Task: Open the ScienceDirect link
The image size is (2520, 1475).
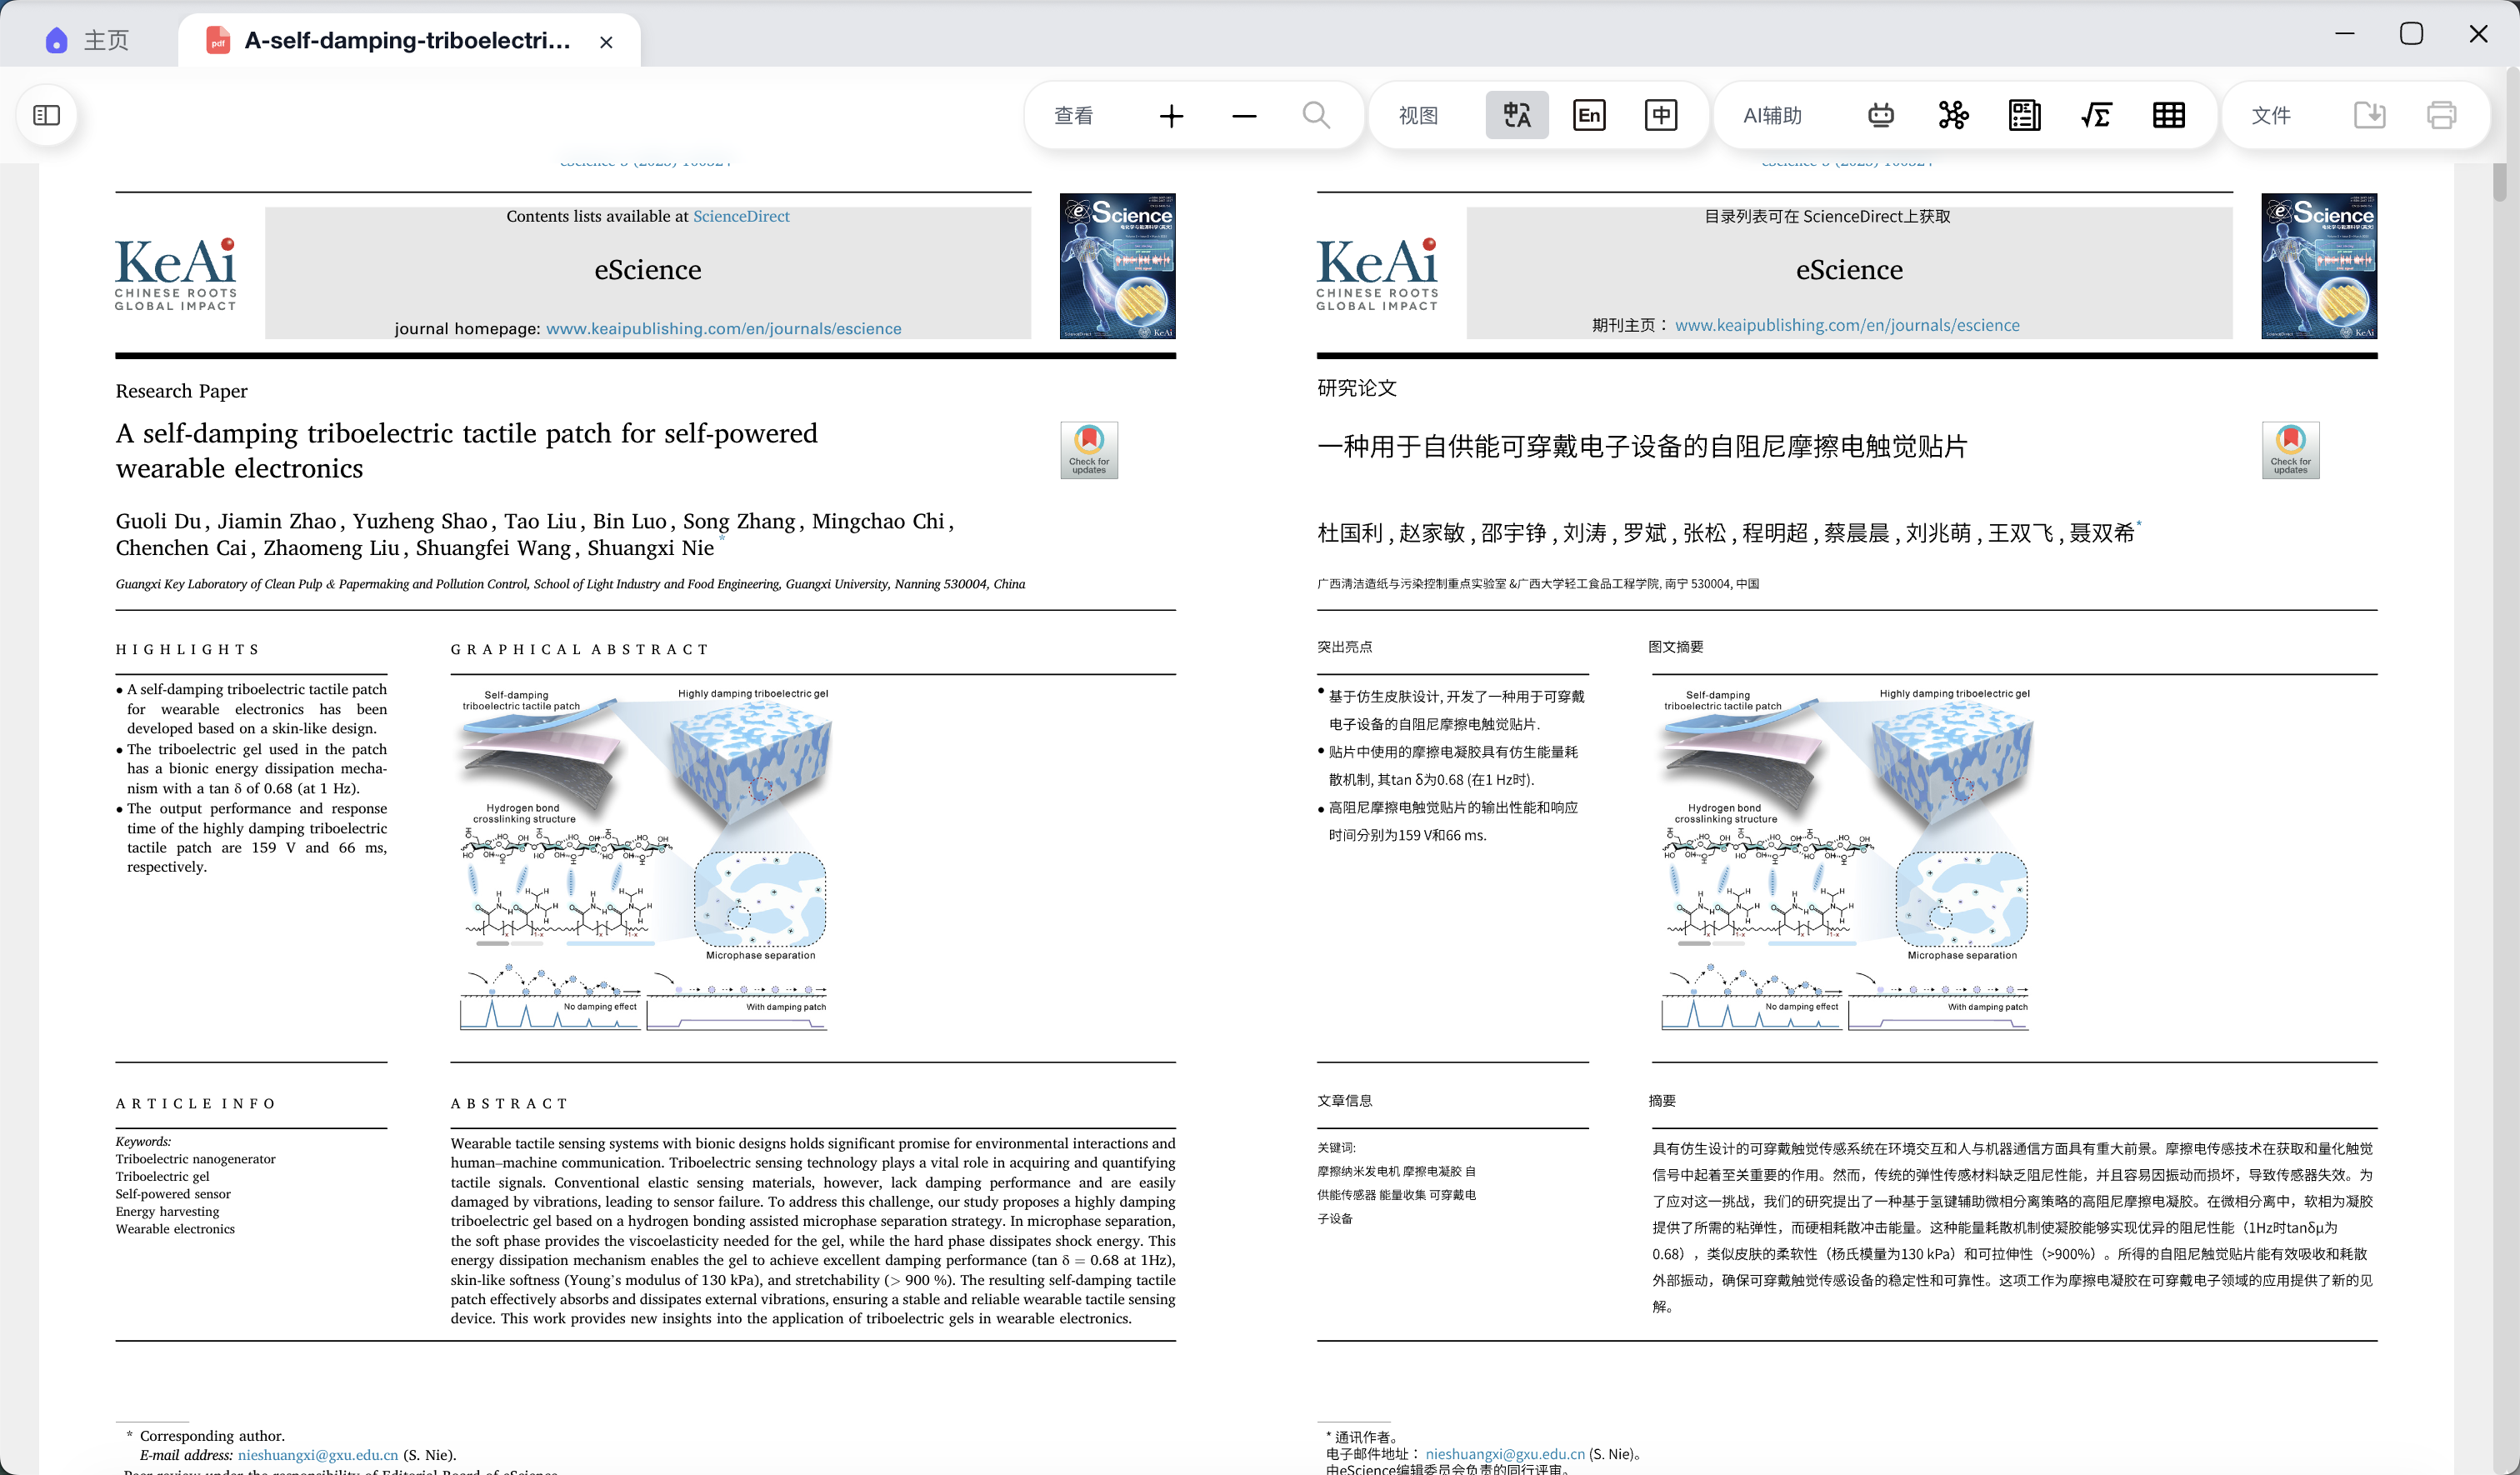Action: click(x=740, y=216)
